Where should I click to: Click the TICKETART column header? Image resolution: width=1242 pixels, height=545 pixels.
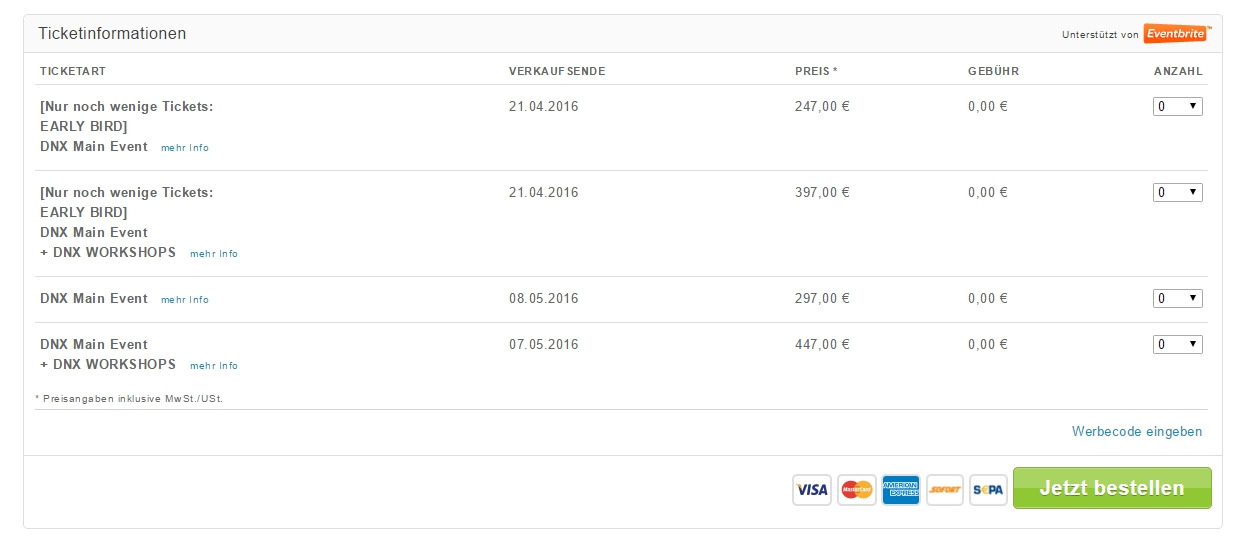pos(73,72)
